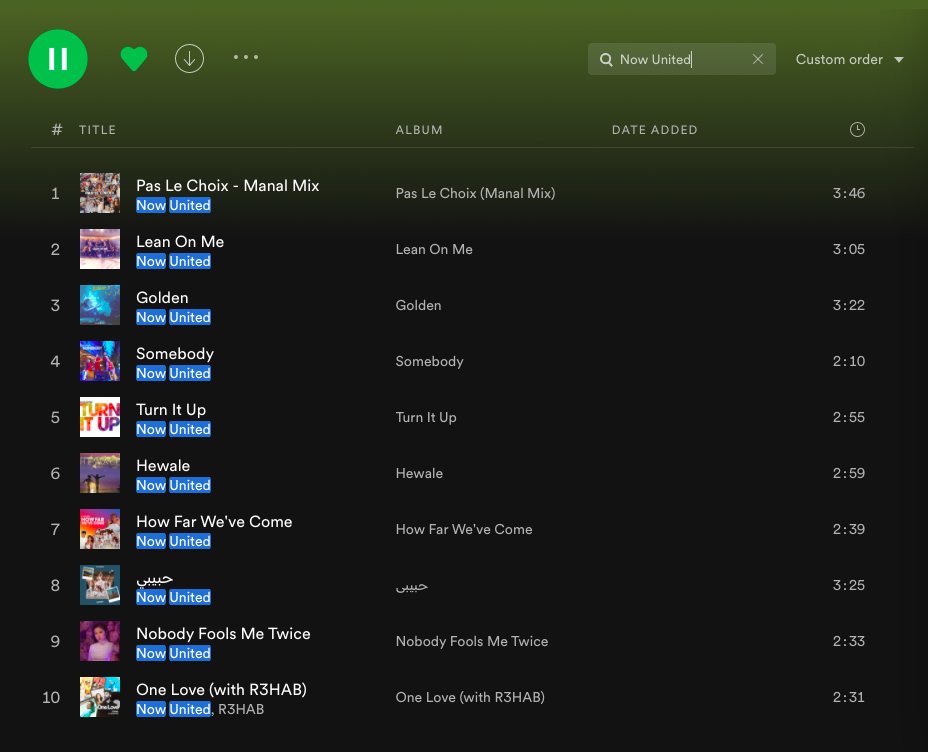The height and width of the screenshot is (752, 928).
Task: Click the row 8 cover art thumbnail
Action: click(x=100, y=585)
